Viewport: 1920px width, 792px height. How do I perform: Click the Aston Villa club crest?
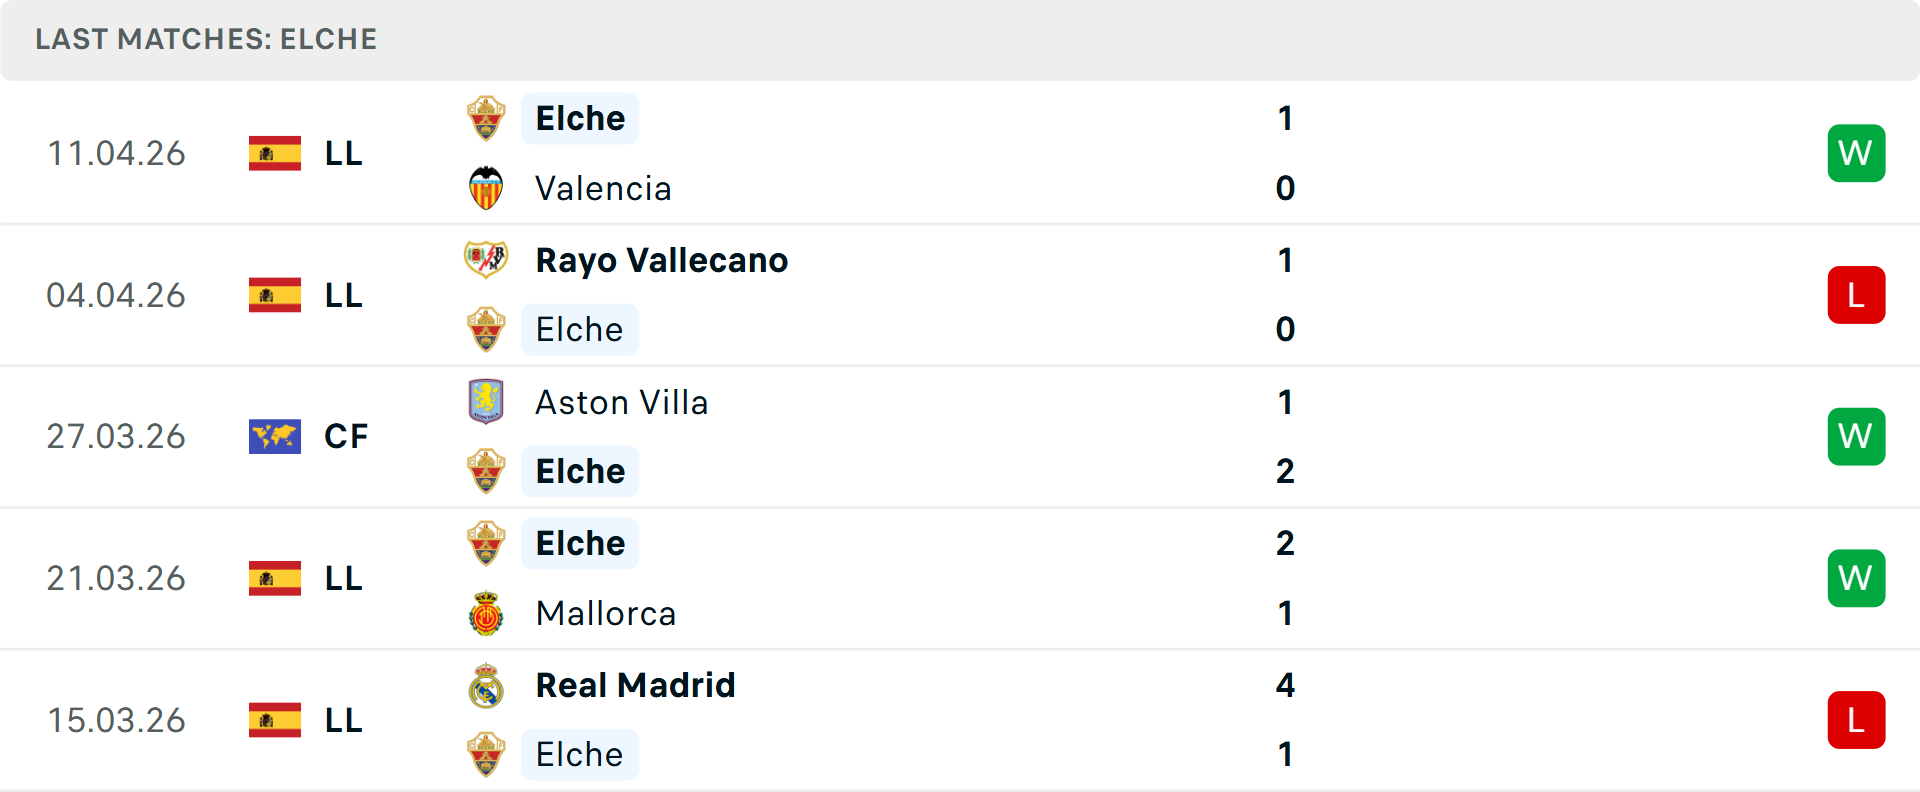click(x=486, y=402)
